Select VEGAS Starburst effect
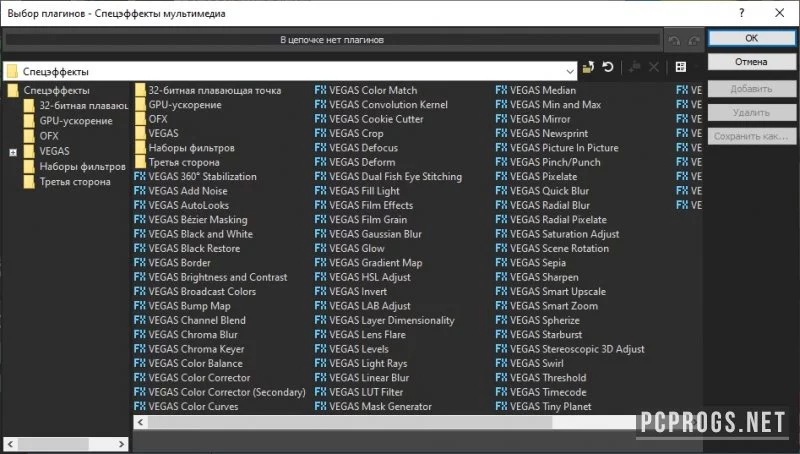 [539, 335]
